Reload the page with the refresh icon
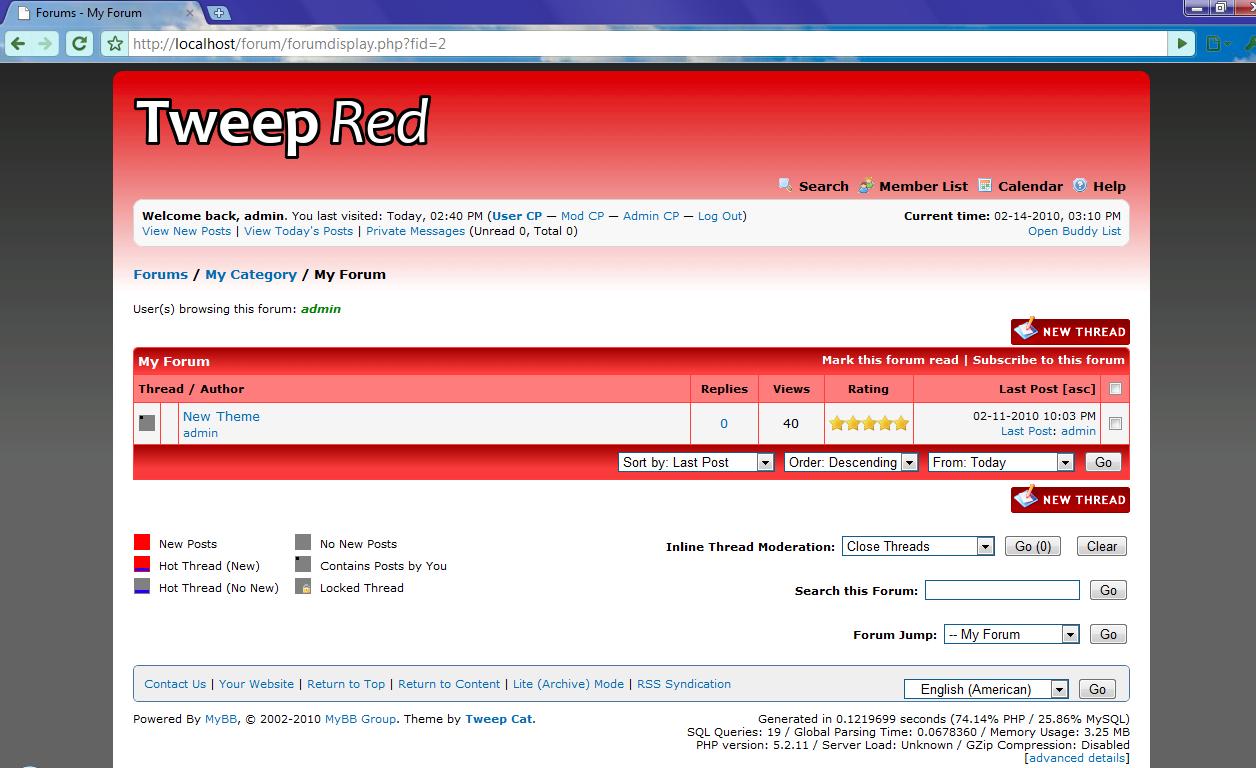 79,44
